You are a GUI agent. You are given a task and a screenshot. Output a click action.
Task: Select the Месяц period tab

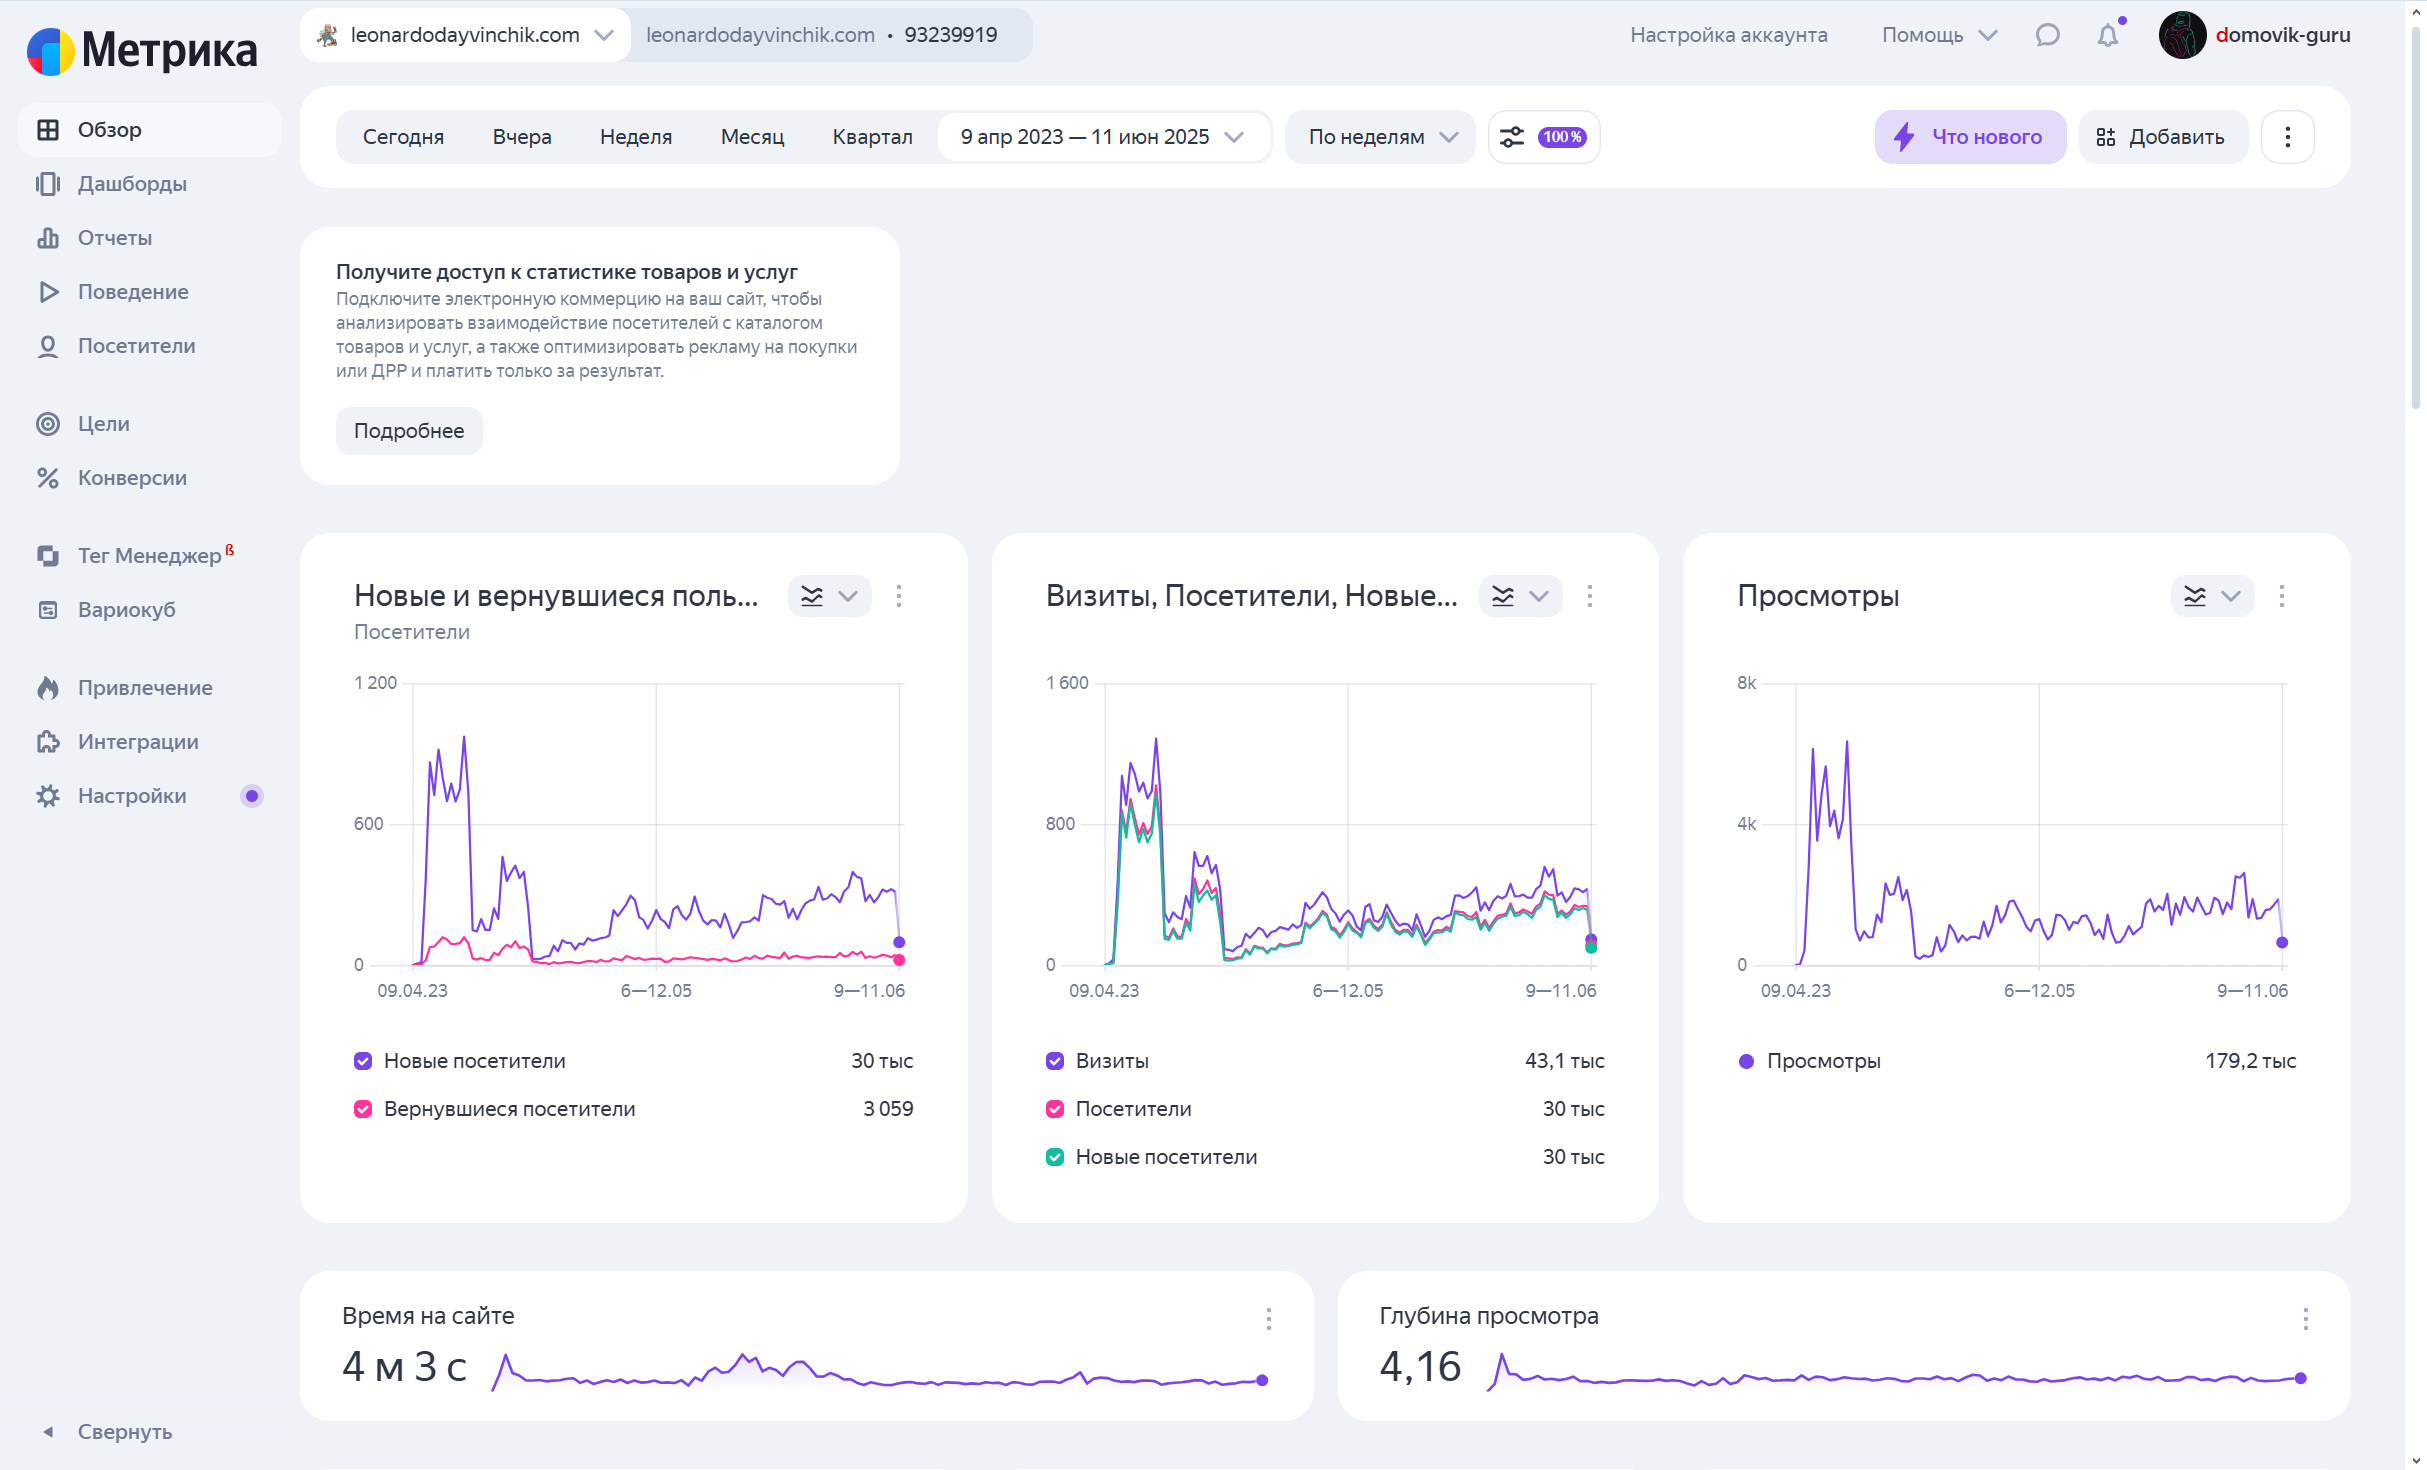[752, 137]
